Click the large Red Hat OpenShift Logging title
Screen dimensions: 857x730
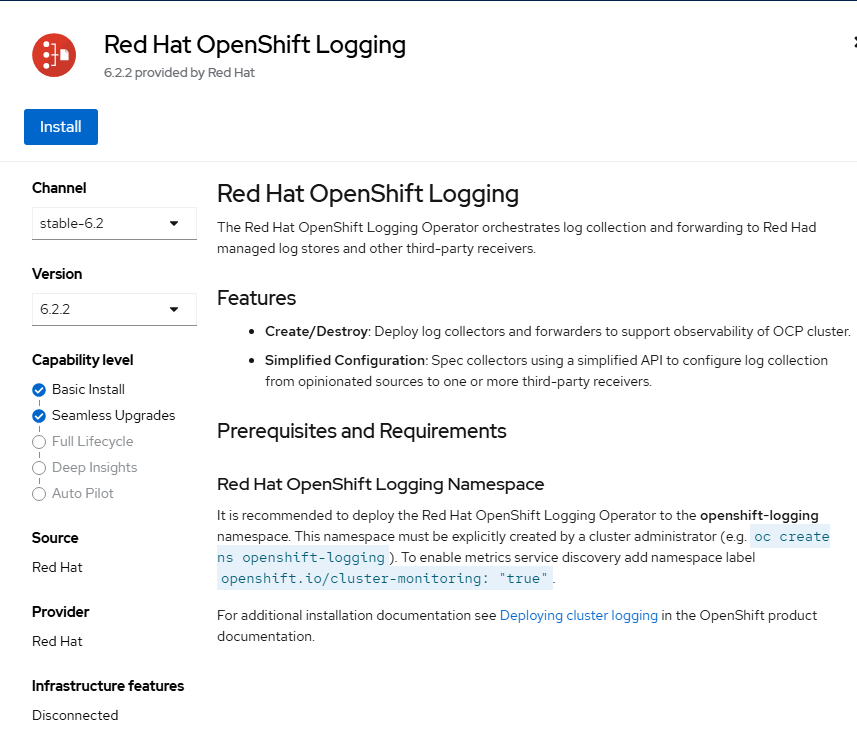click(x=255, y=45)
